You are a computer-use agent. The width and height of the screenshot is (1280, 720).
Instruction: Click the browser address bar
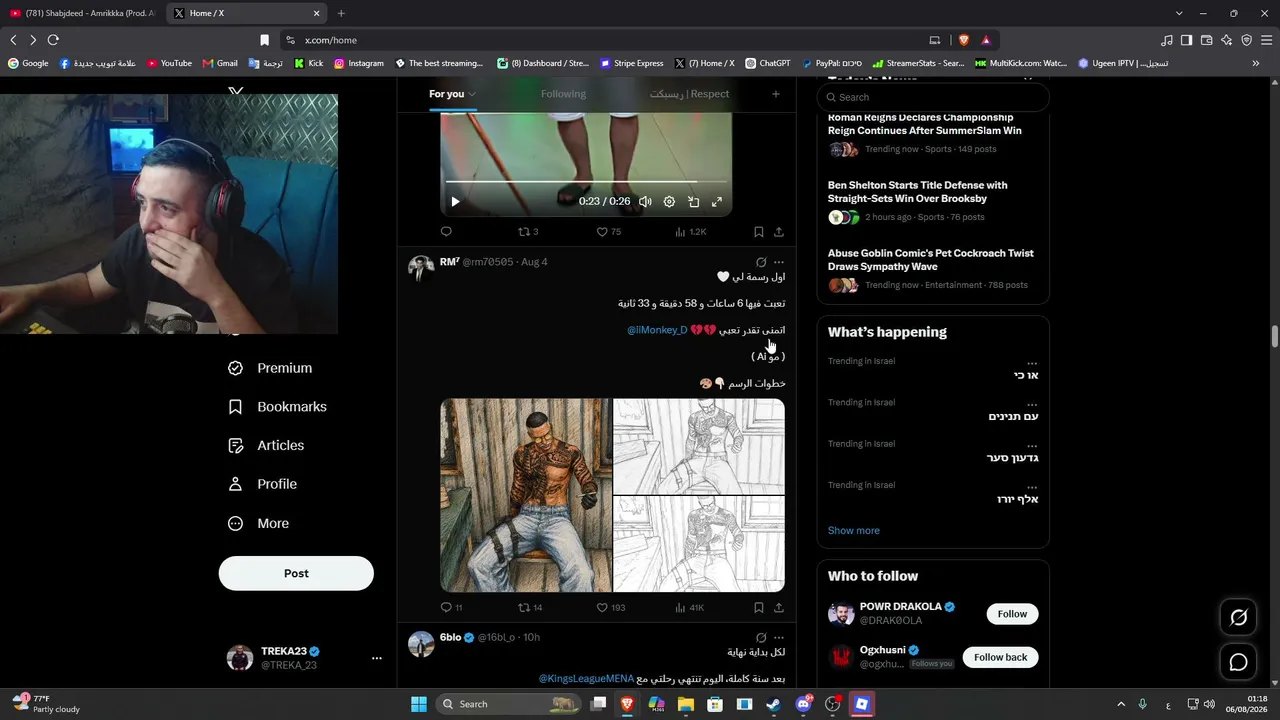610,40
